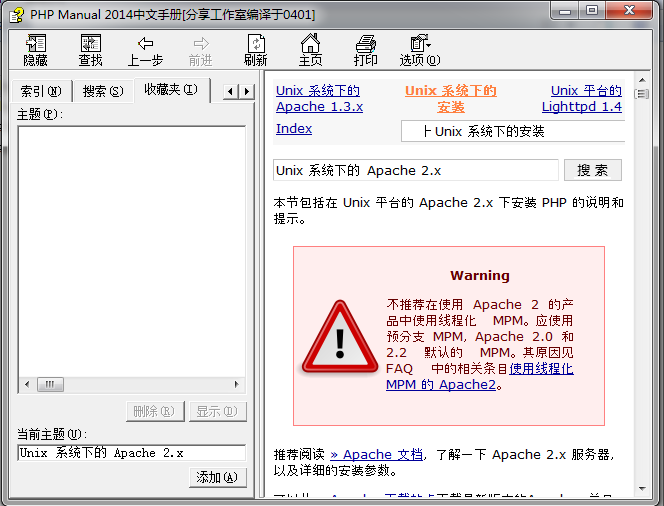Open the orange Unix 系统下的安装 link
Screen dimensions: 664x506
(x=451, y=99)
